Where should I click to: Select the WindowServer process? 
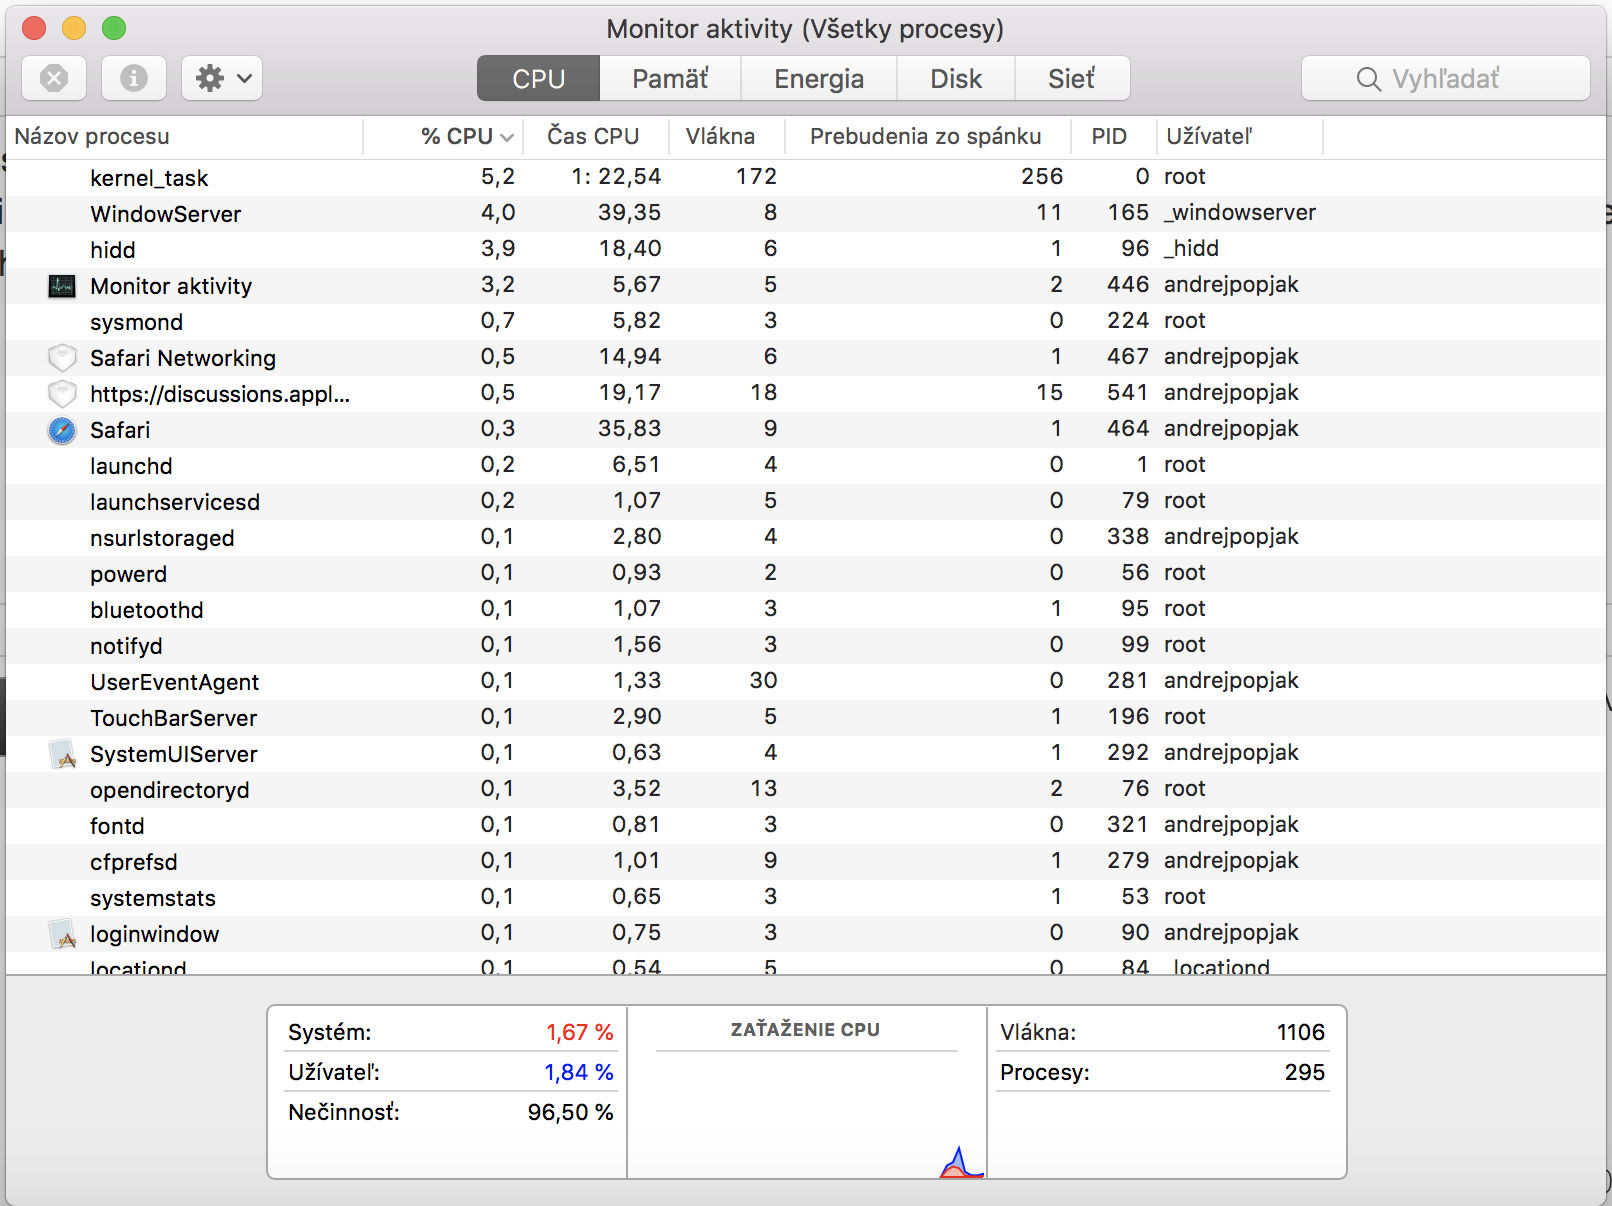pos(806,214)
